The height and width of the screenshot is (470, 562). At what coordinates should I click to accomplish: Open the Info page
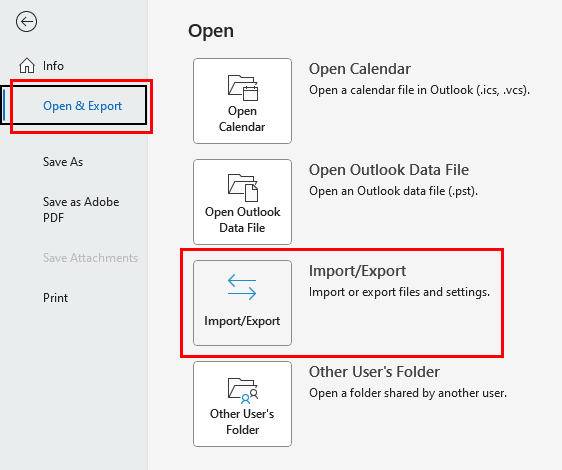pyautogui.click(x=53, y=66)
